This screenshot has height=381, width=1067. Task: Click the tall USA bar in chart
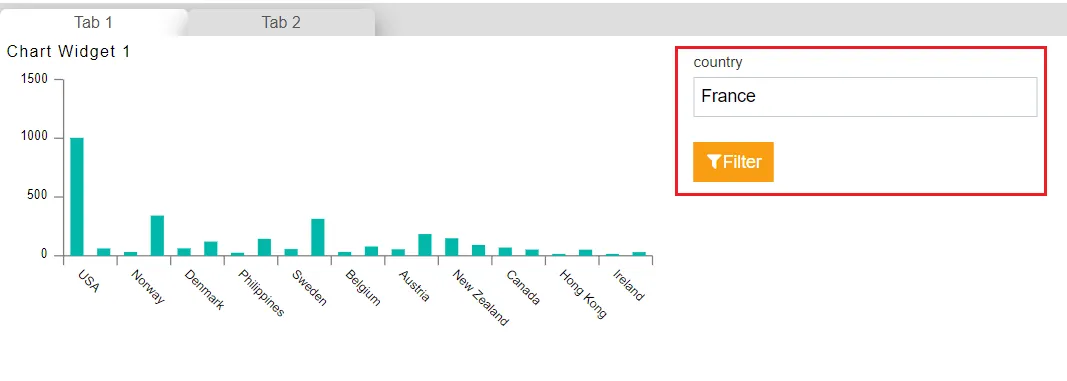pyautogui.click(x=77, y=197)
